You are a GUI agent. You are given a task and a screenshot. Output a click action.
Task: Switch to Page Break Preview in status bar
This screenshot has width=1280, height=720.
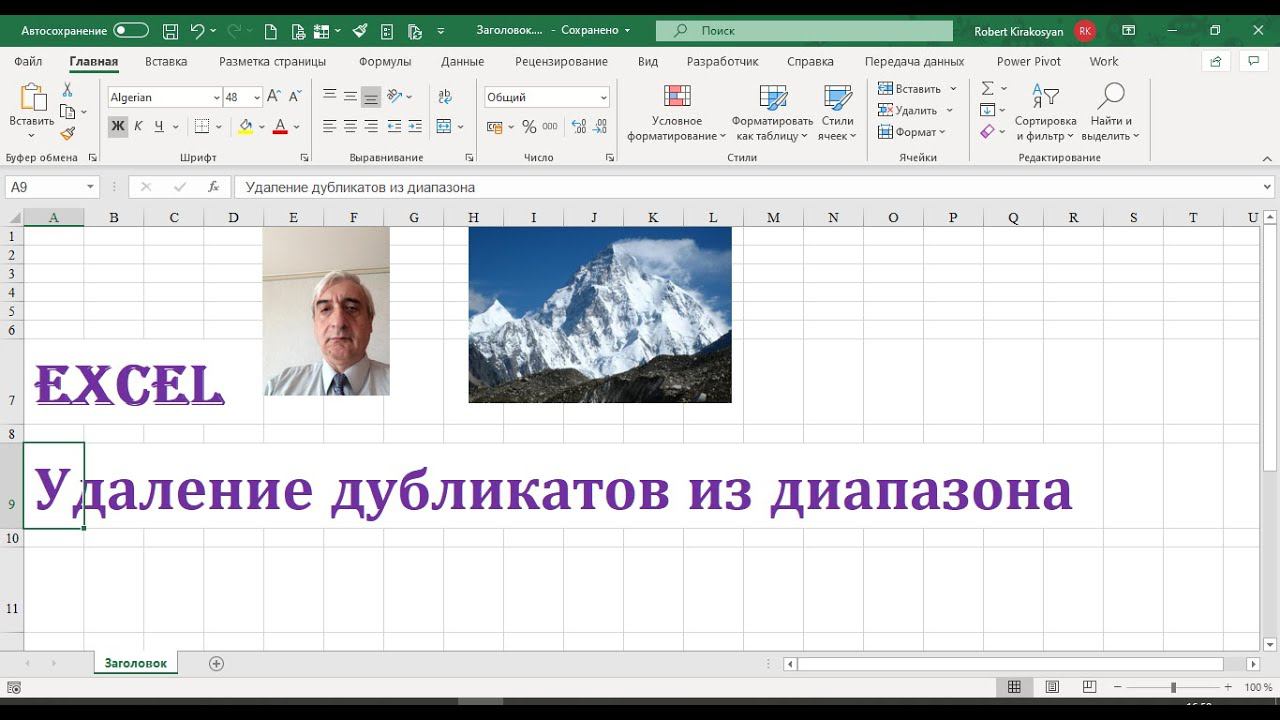tap(1089, 687)
